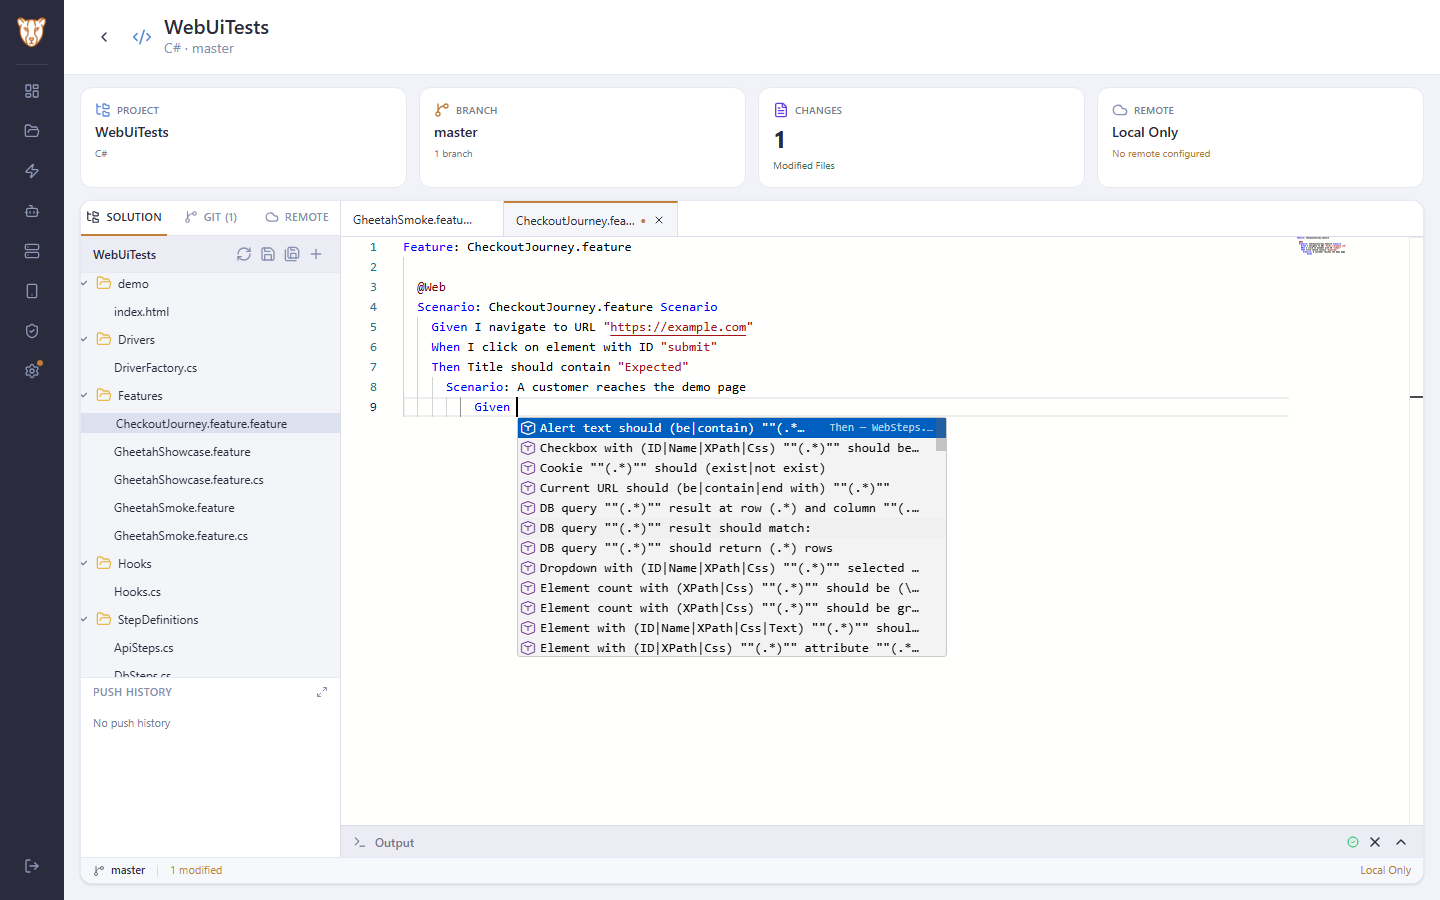Viewport: 1440px width, 900px height.
Task: Click the Save All icon
Action: (x=292, y=254)
